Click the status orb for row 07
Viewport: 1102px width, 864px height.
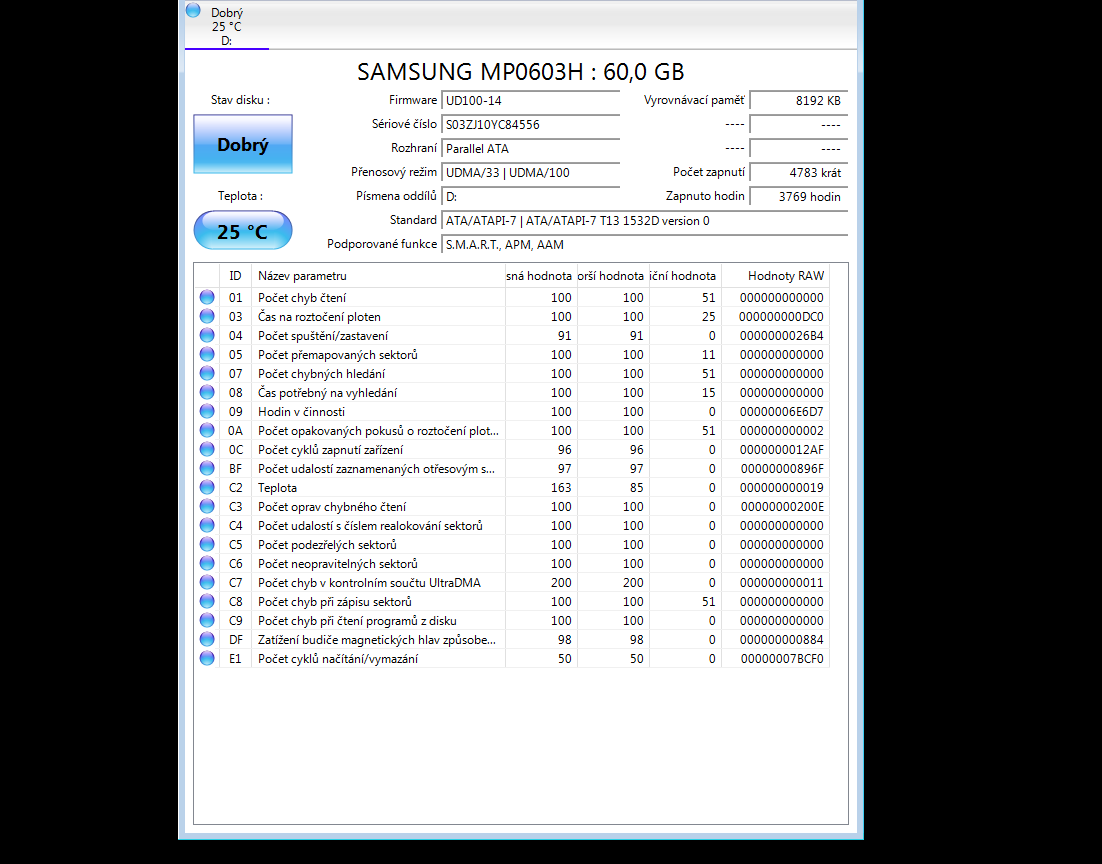tap(207, 373)
